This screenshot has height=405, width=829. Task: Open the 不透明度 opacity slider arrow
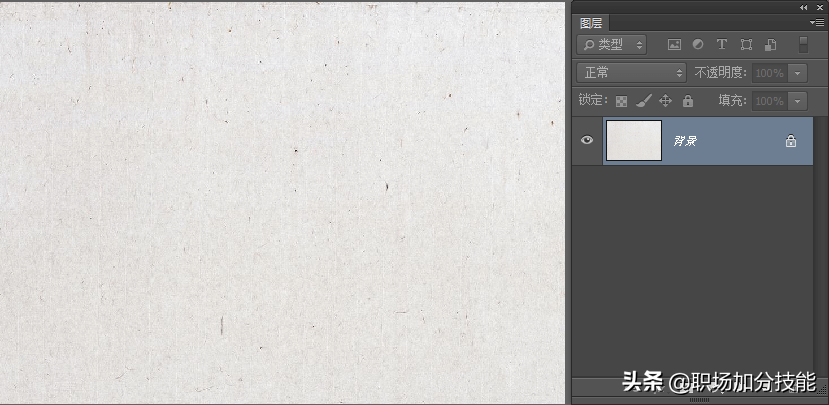(x=798, y=73)
